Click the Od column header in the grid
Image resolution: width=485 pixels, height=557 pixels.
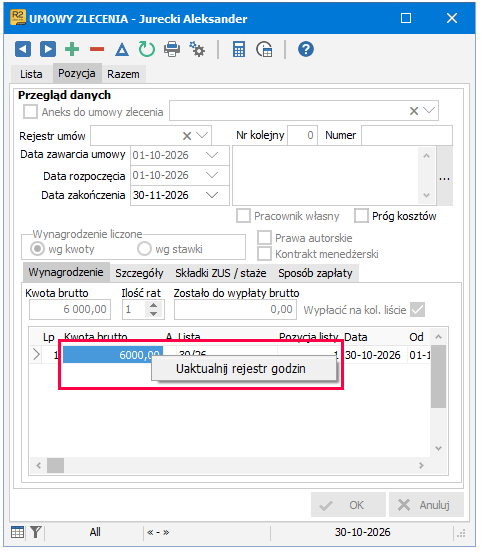tap(416, 337)
